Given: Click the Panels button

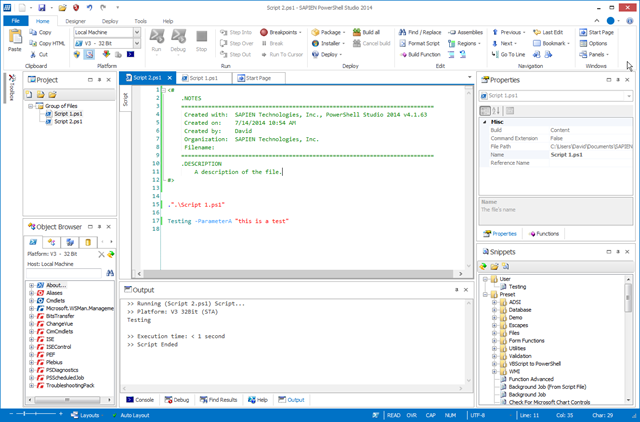Looking at the screenshot, I should tap(594, 54).
